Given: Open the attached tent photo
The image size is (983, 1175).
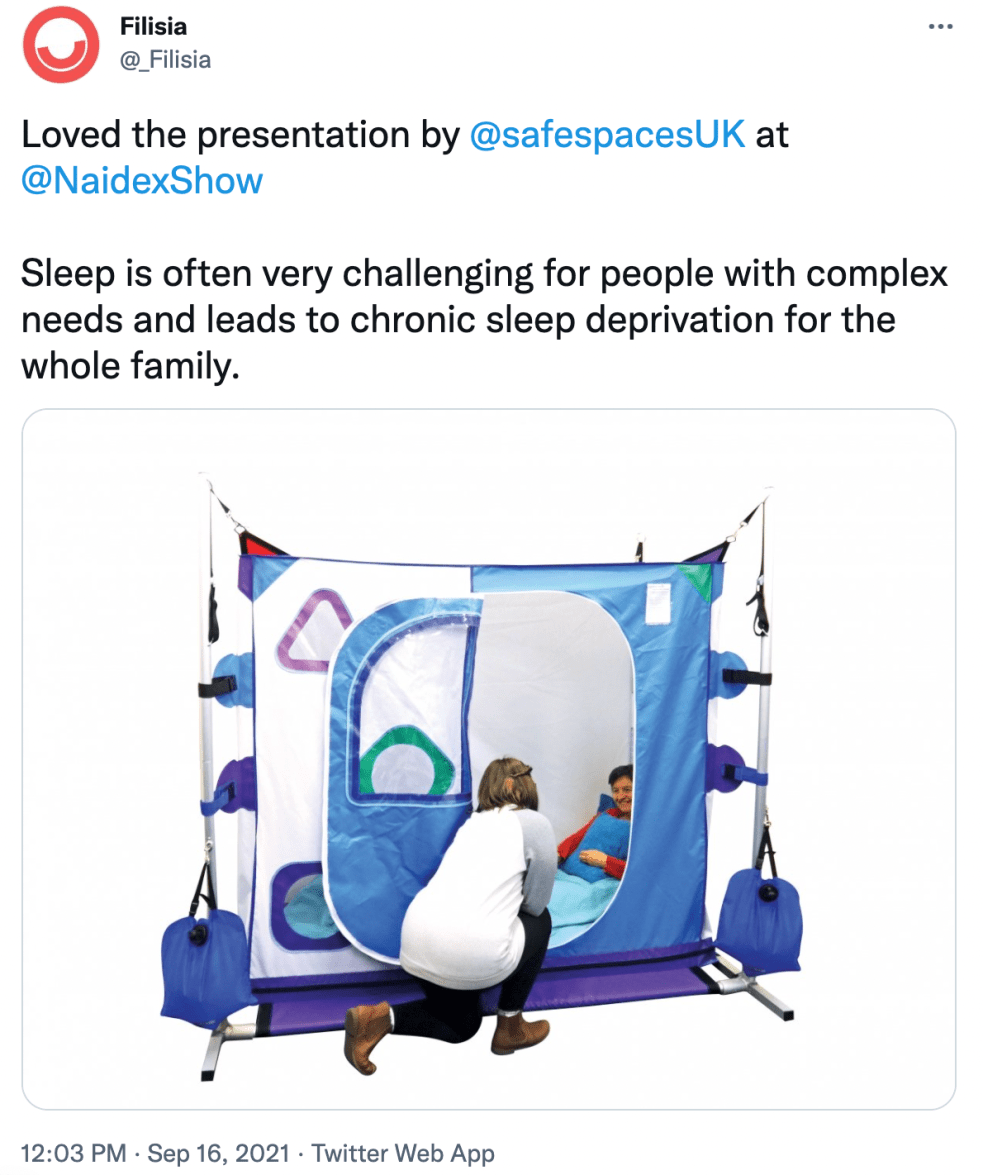Looking at the screenshot, I should click(x=489, y=758).
